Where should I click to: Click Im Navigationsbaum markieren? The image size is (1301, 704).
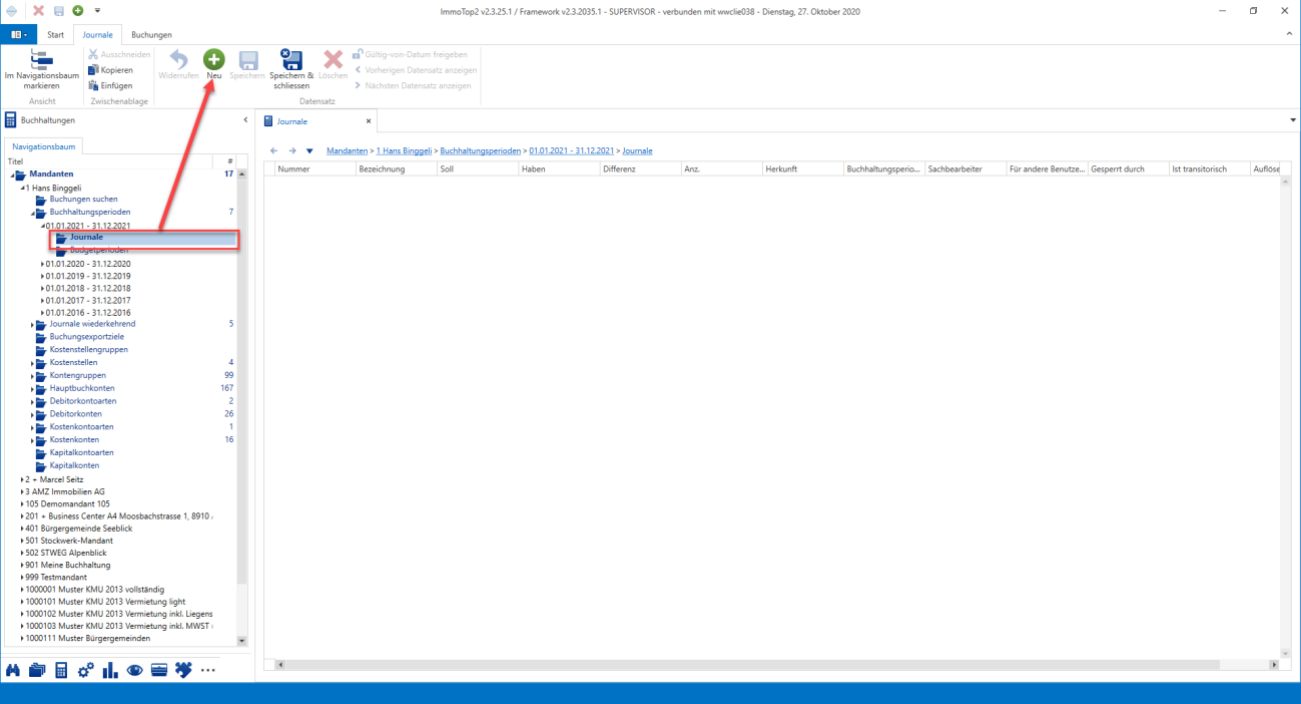click(42, 69)
